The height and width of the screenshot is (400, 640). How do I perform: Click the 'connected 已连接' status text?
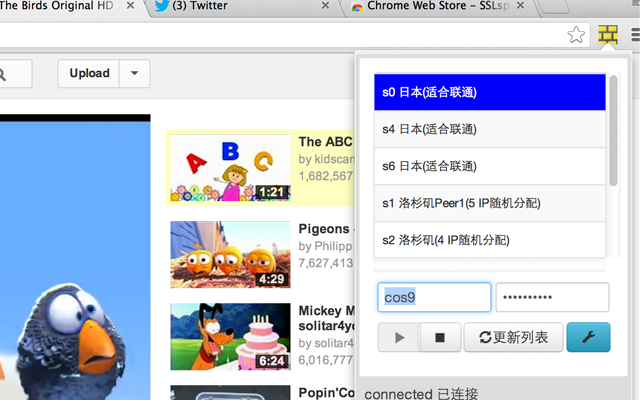(421, 394)
